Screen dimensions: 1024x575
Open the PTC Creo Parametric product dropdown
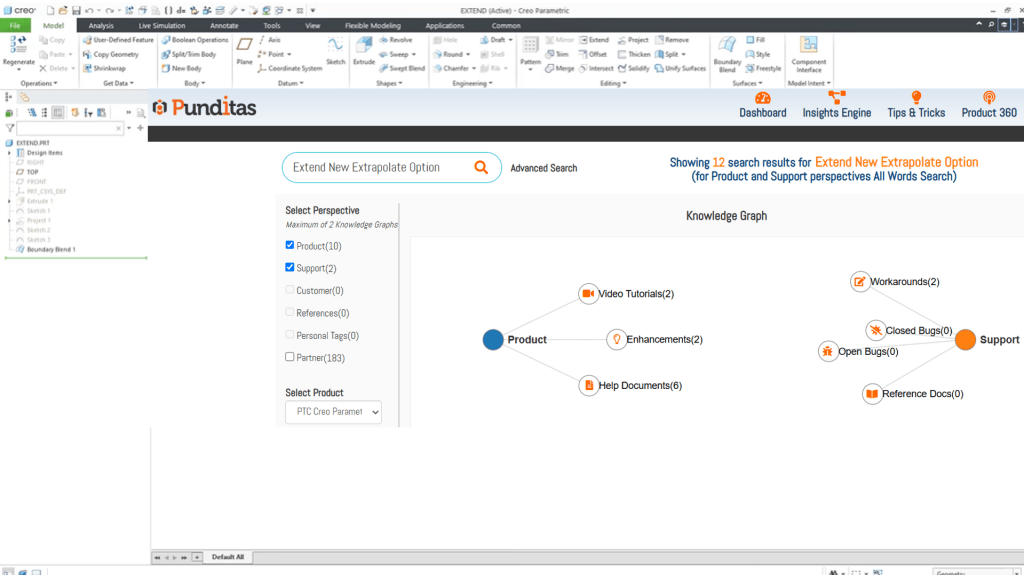pyautogui.click(x=333, y=411)
